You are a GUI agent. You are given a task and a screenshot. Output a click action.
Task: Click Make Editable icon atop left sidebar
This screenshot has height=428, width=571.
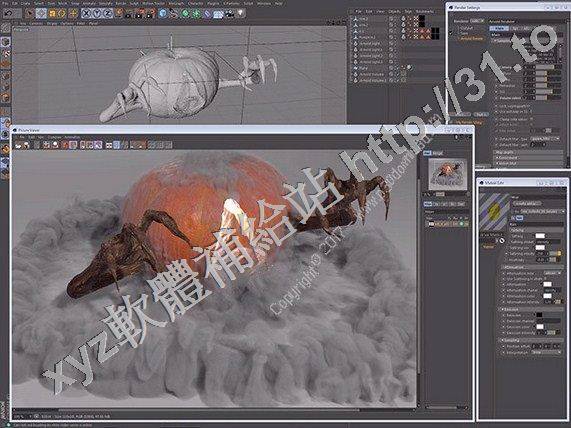pyautogui.click(x=5, y=28)
